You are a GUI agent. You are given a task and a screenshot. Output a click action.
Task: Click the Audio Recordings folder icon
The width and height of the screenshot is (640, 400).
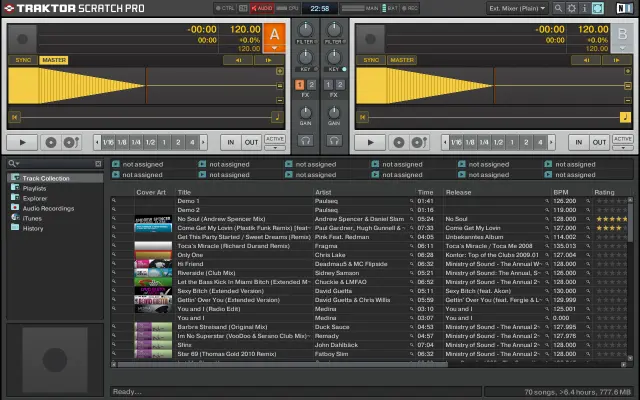point(15,208)
